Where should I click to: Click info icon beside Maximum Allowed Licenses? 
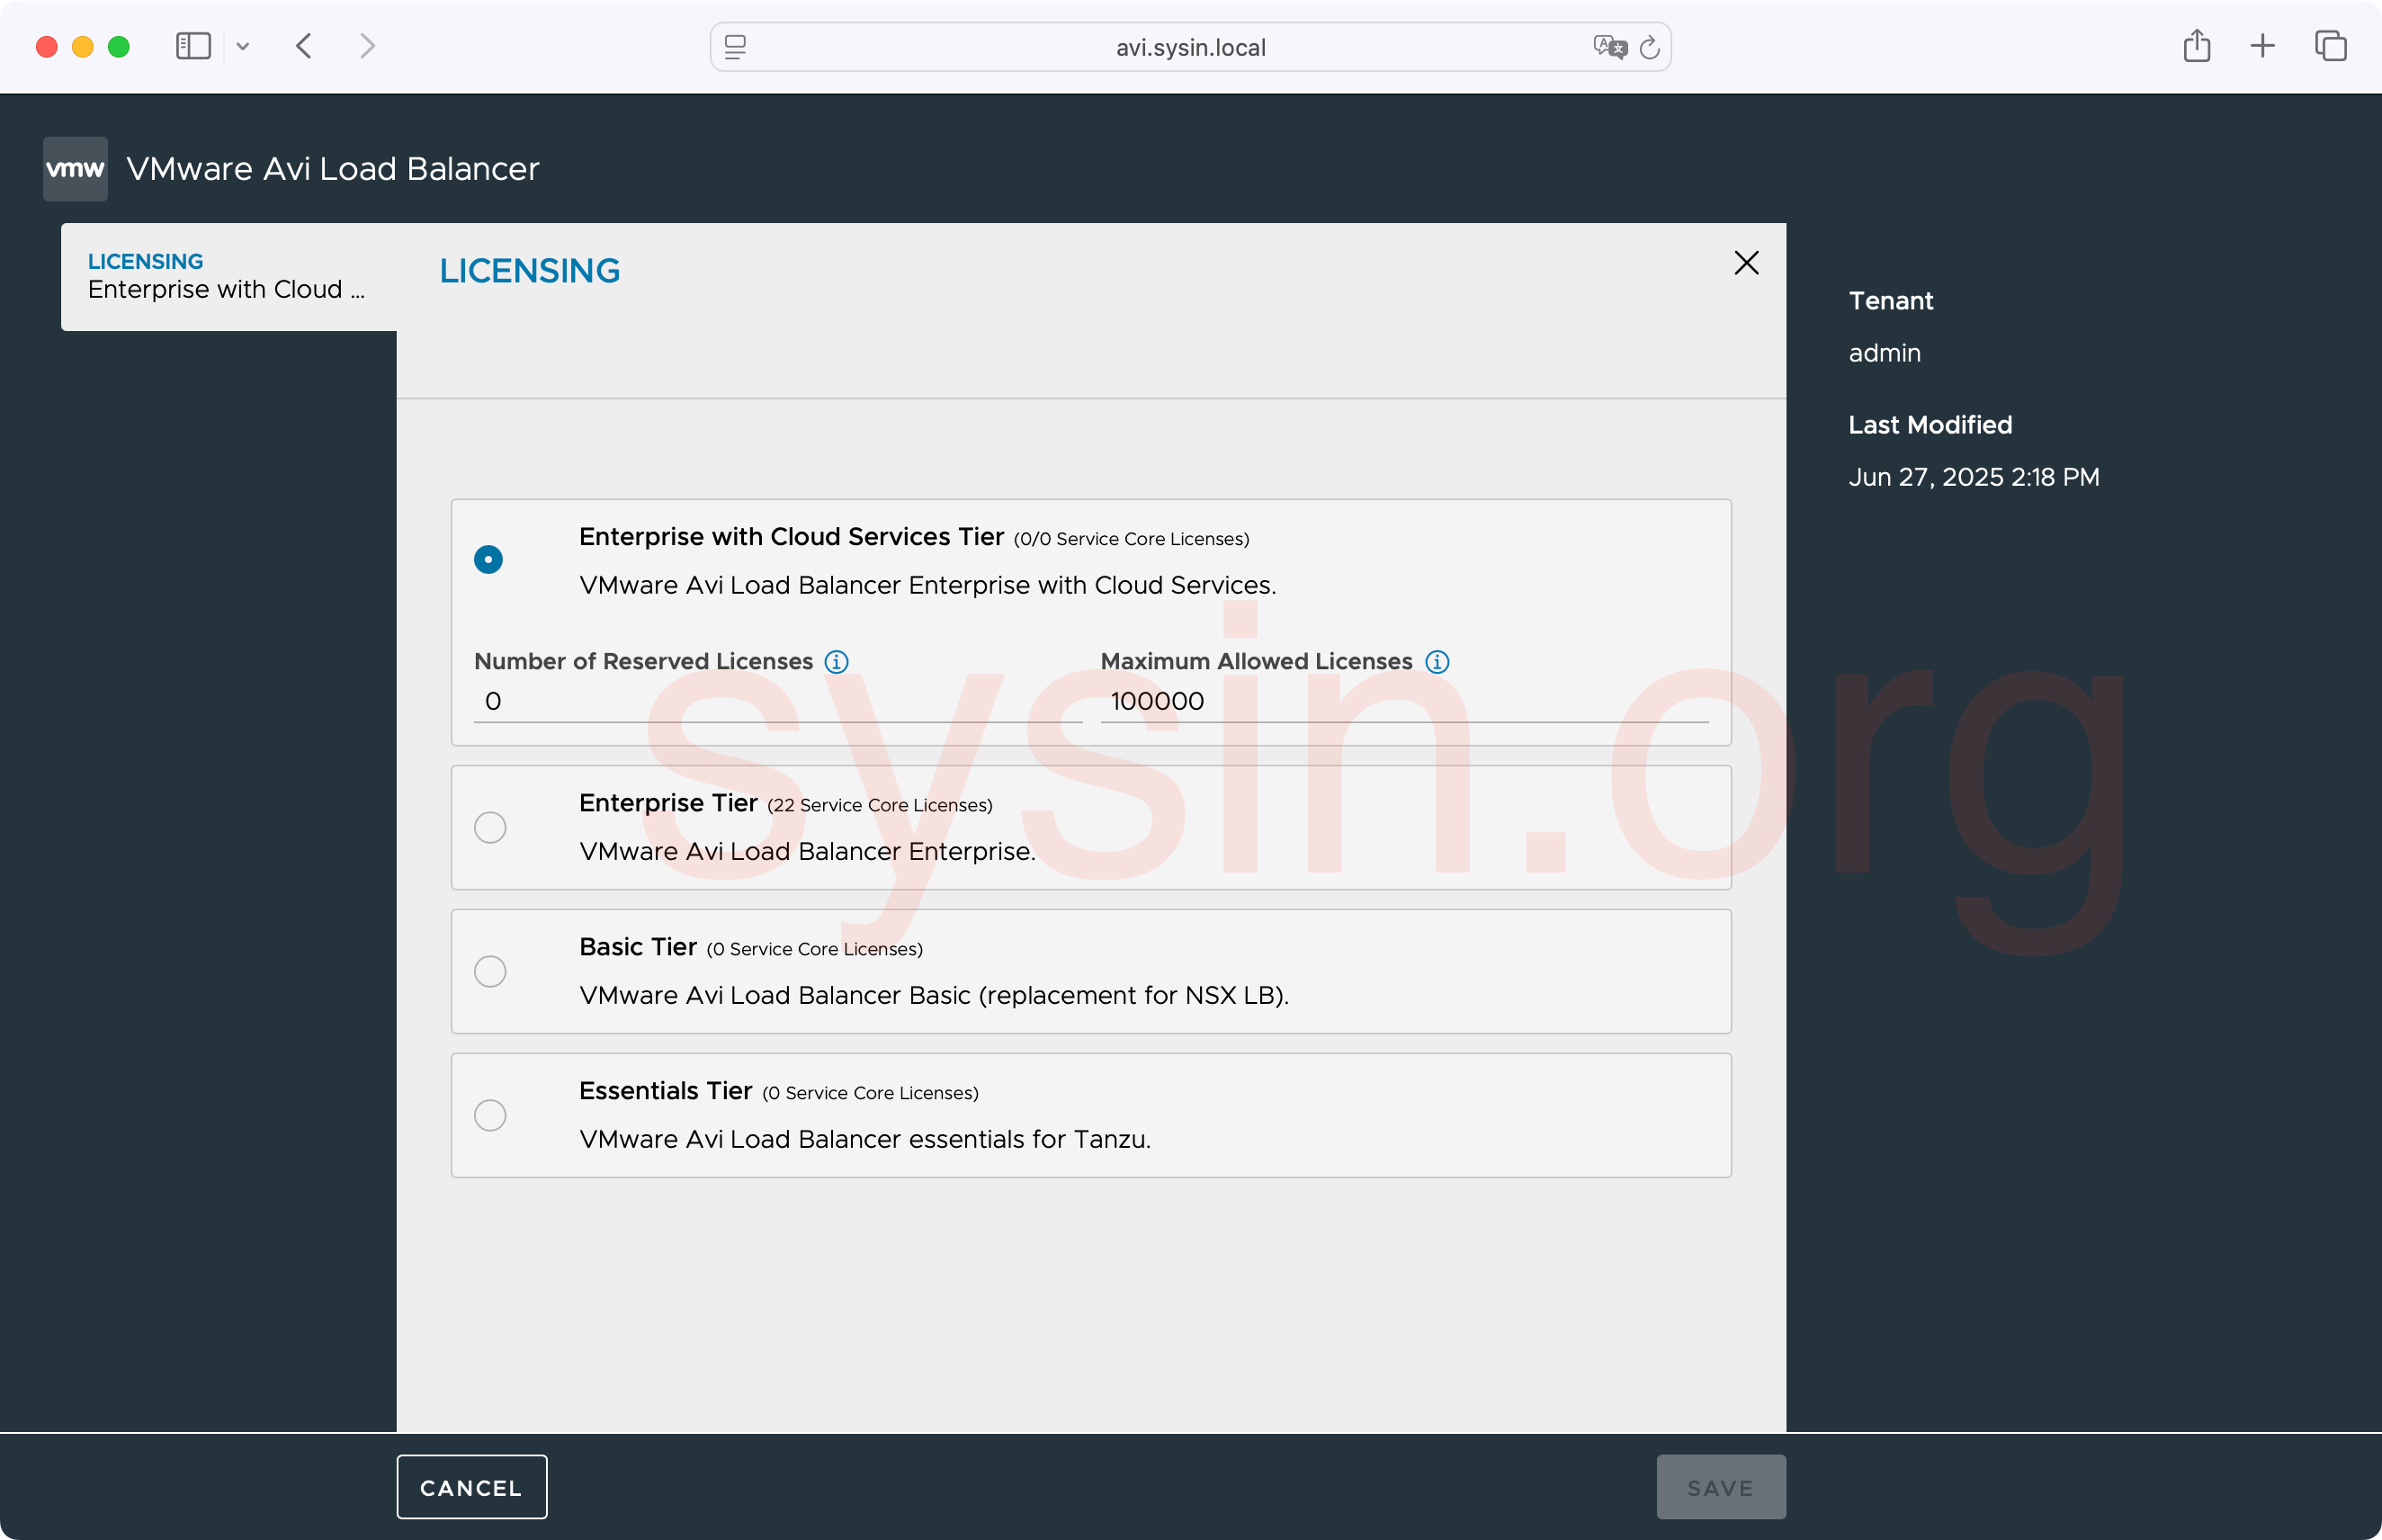[1436, 662]
